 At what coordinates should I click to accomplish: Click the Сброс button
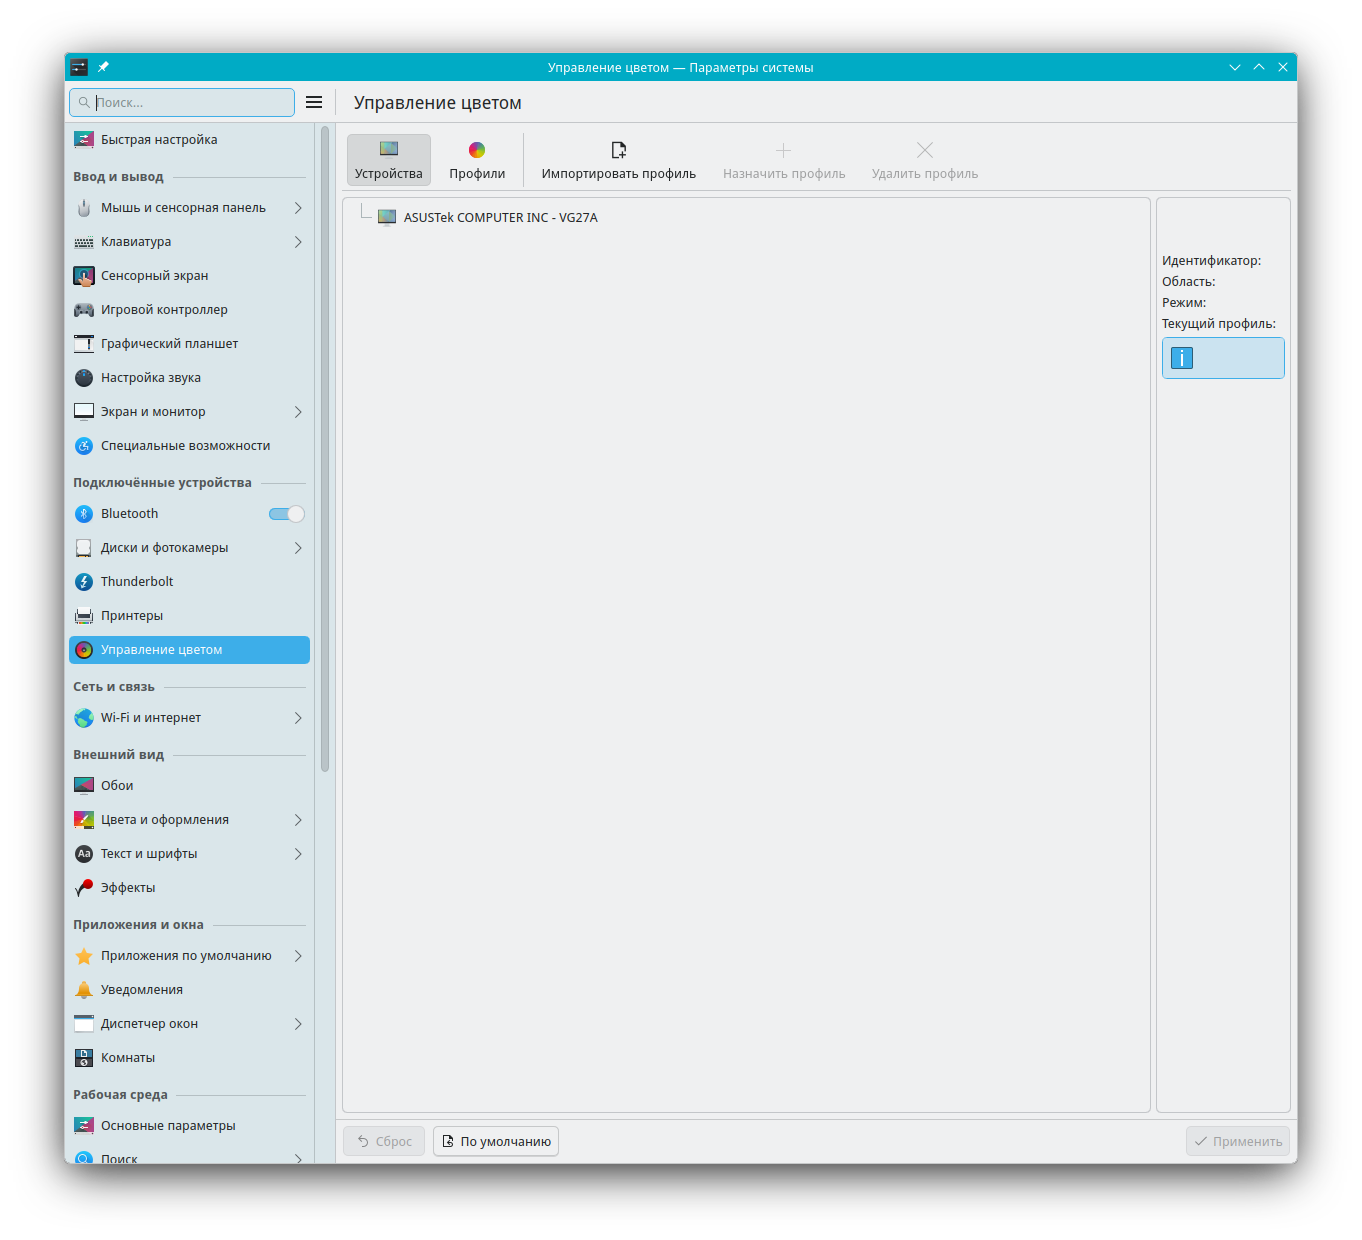click(384, 1141)
